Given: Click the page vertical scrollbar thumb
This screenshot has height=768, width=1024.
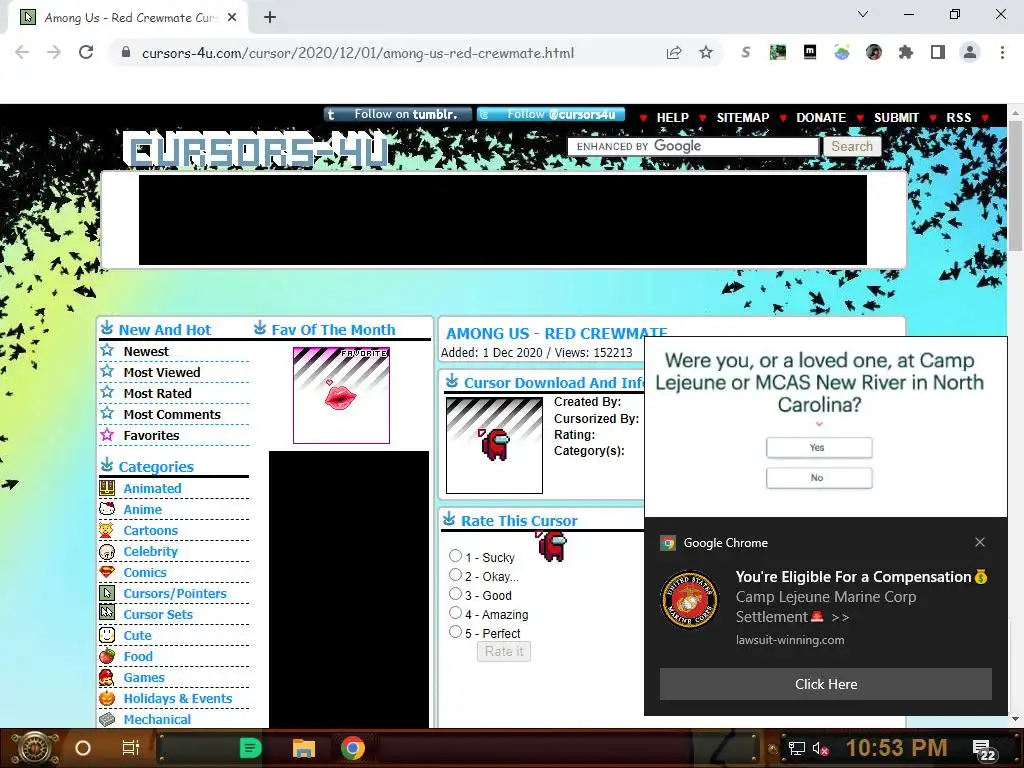Looking at the screenshot, I should pos(1016,184).
